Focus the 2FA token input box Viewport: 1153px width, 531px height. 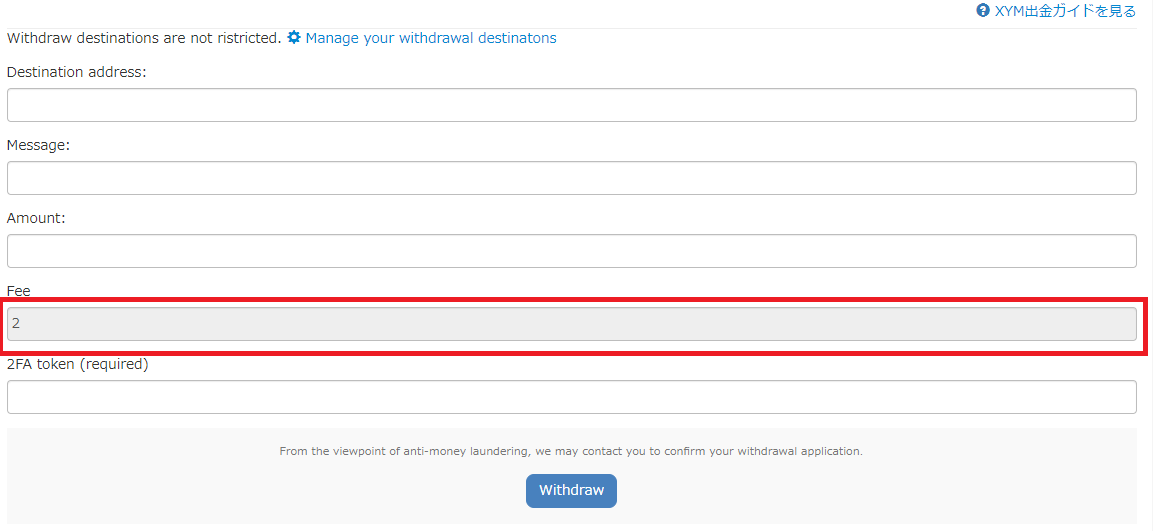[571, 397]
